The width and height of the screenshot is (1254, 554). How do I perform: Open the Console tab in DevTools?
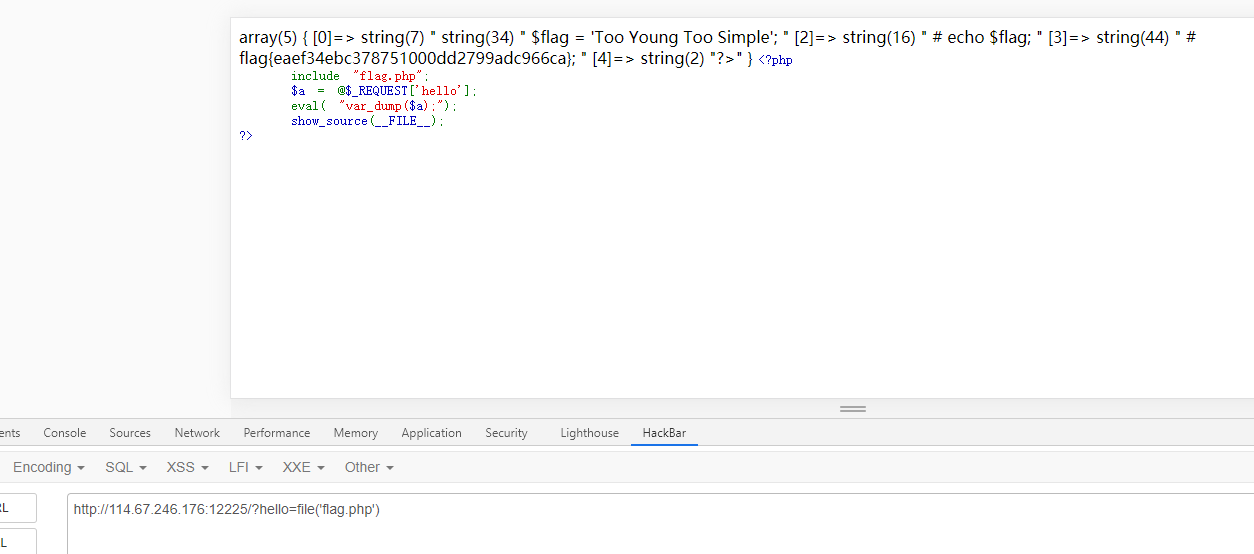64,433
